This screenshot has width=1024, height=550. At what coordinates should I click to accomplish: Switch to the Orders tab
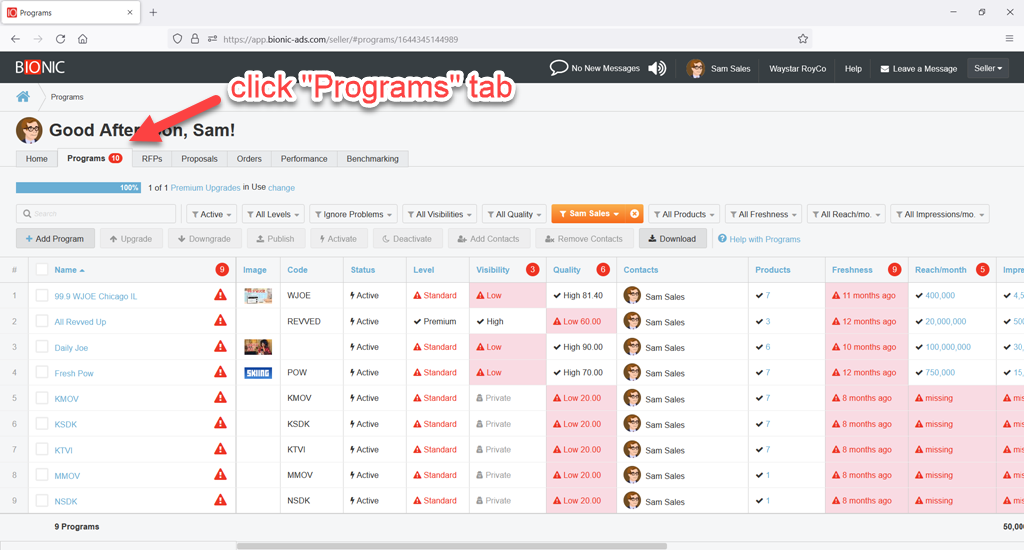(249, 159)
